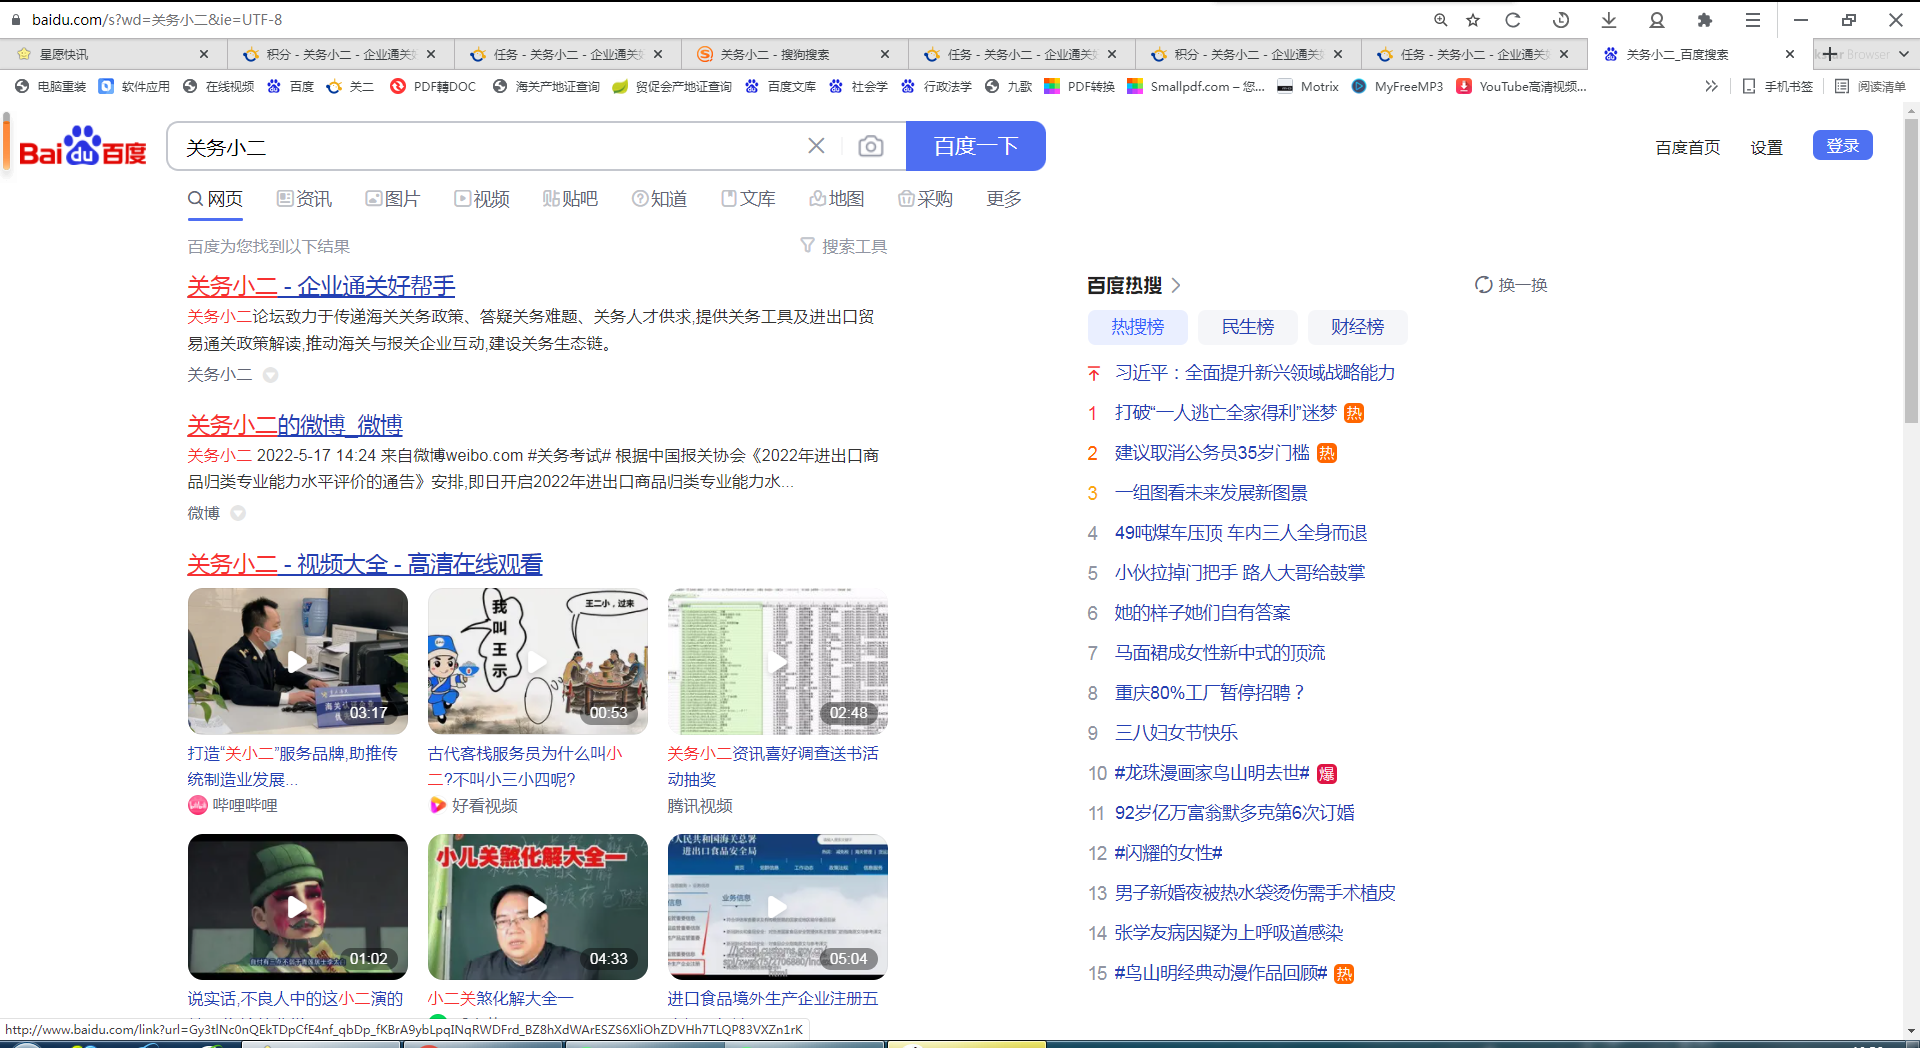Open the 采购 search tab
The height and width of the screenshot is (1048, 1920).
(x=925, y=199)
